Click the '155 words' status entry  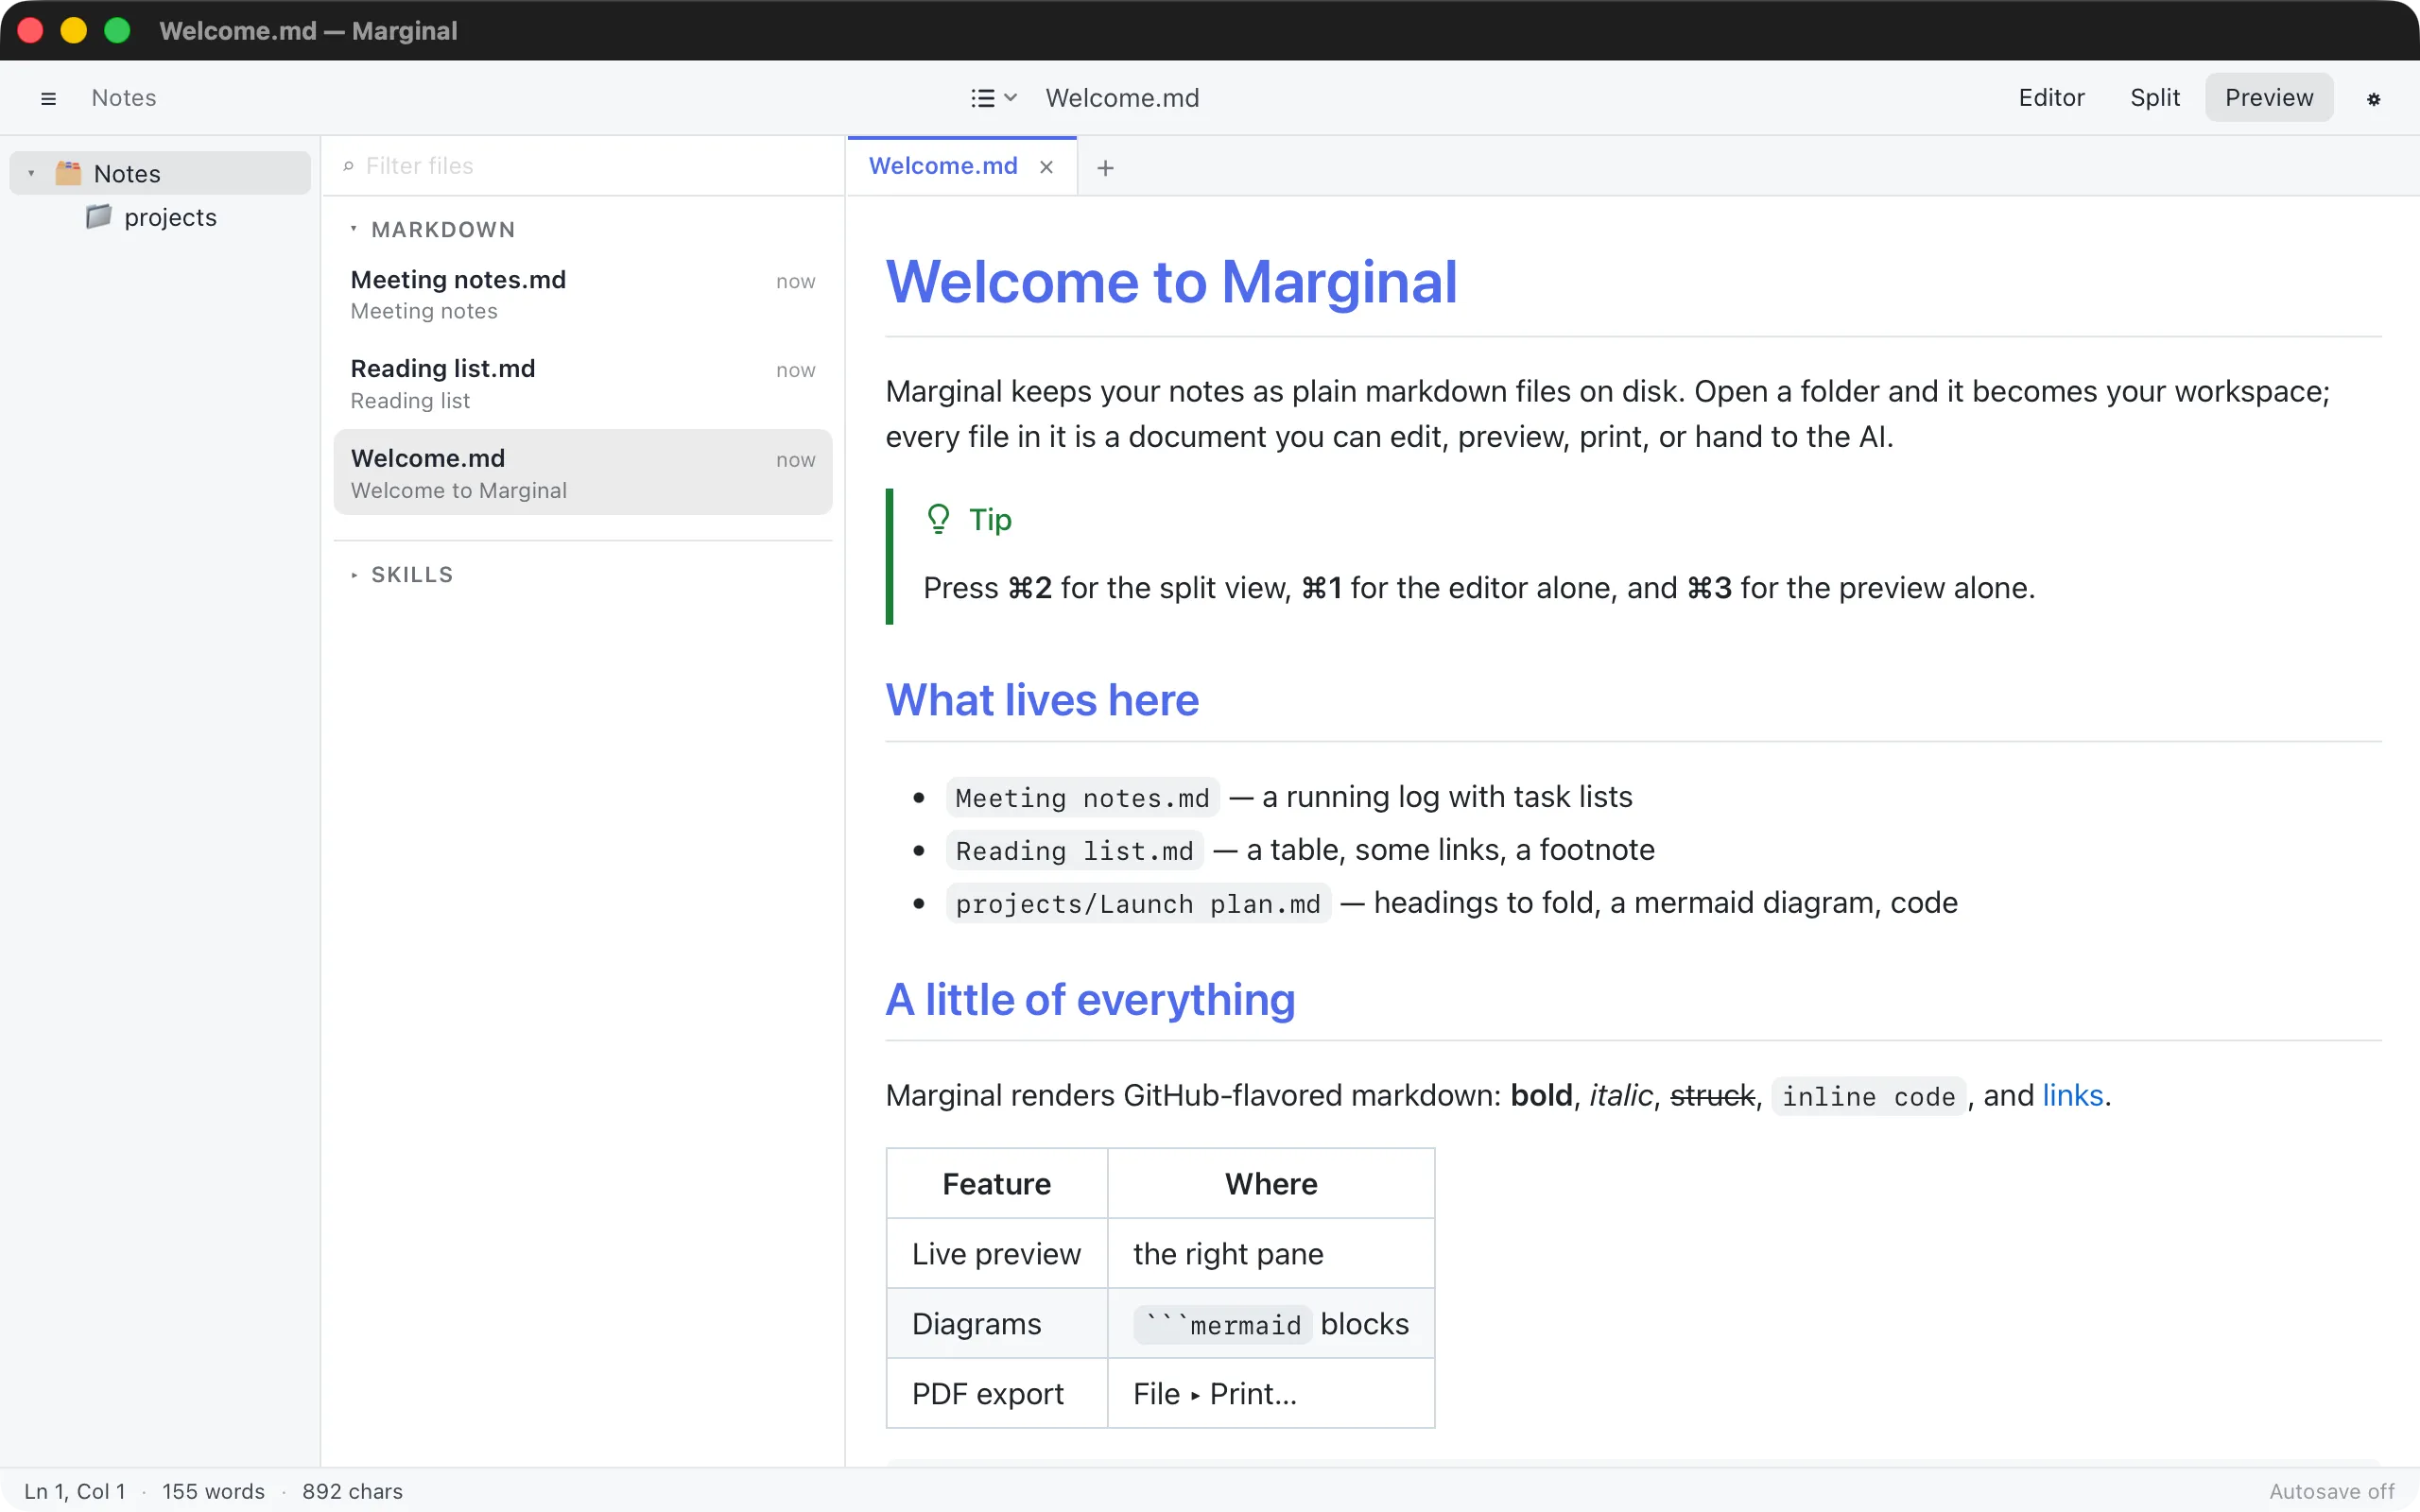click(x=213, y=1491)
